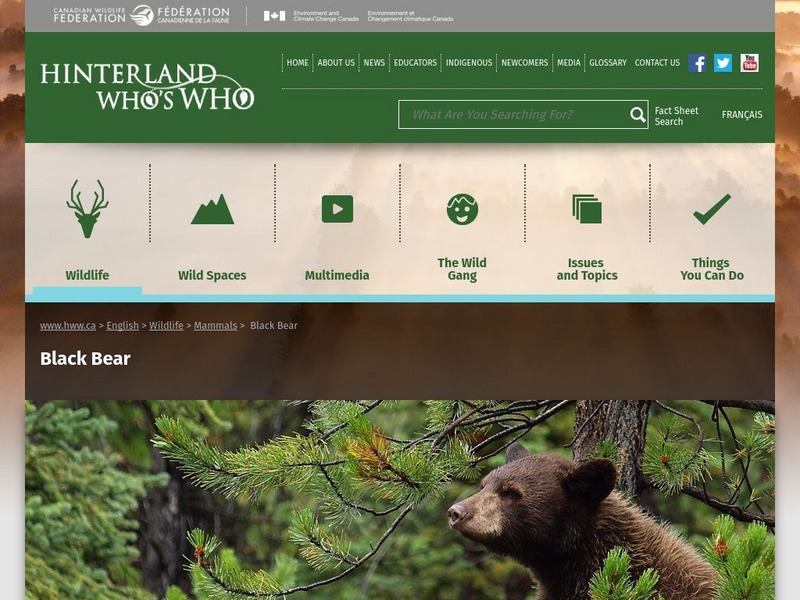Open the NEWS menu item
The height and width of the screenshot is (600, 800).
pos(374,63)
